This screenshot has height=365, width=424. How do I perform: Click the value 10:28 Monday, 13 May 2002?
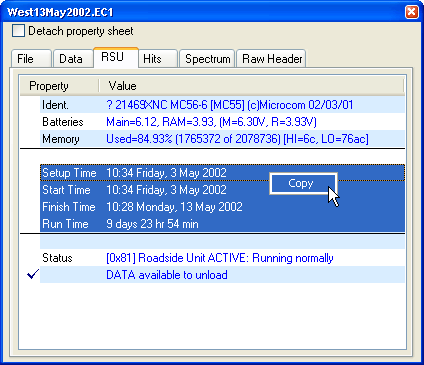click(174, 207)
